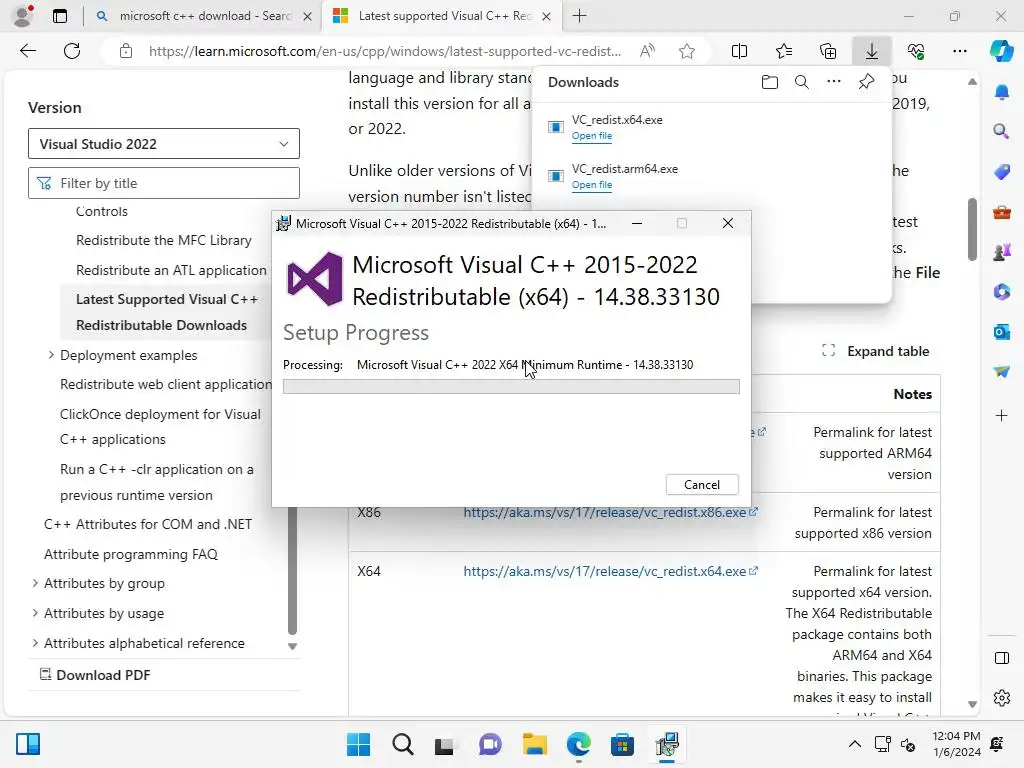The height and width of the screenshot is (768, 1024).
Task: Open the Split screen icon
Action: pyautogui.click(x=739, y=51)
